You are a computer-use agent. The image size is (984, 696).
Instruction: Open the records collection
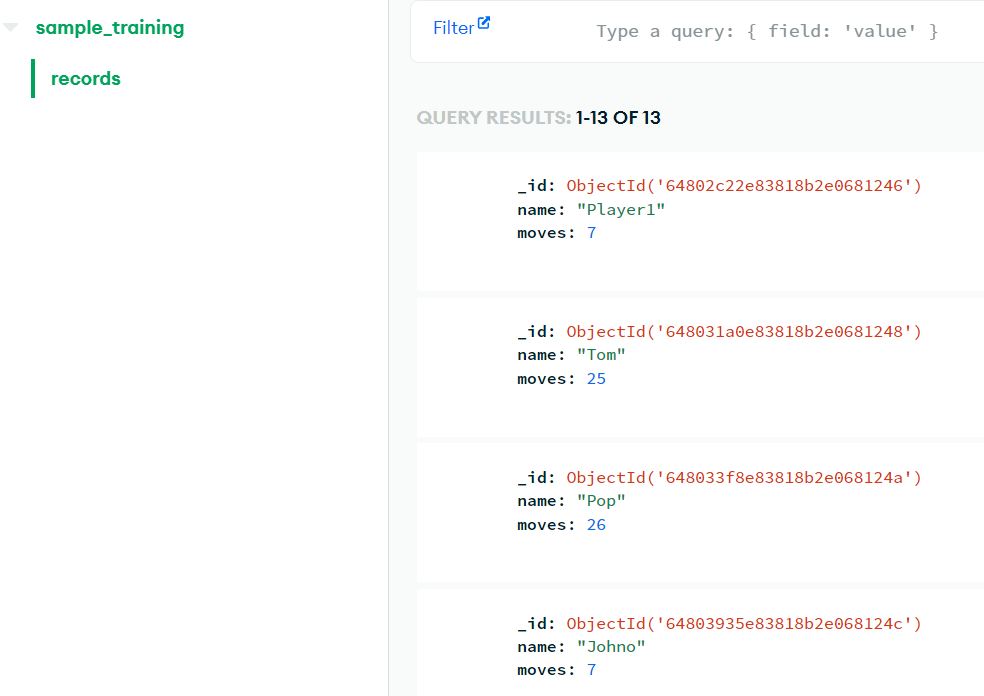[86, 79]
